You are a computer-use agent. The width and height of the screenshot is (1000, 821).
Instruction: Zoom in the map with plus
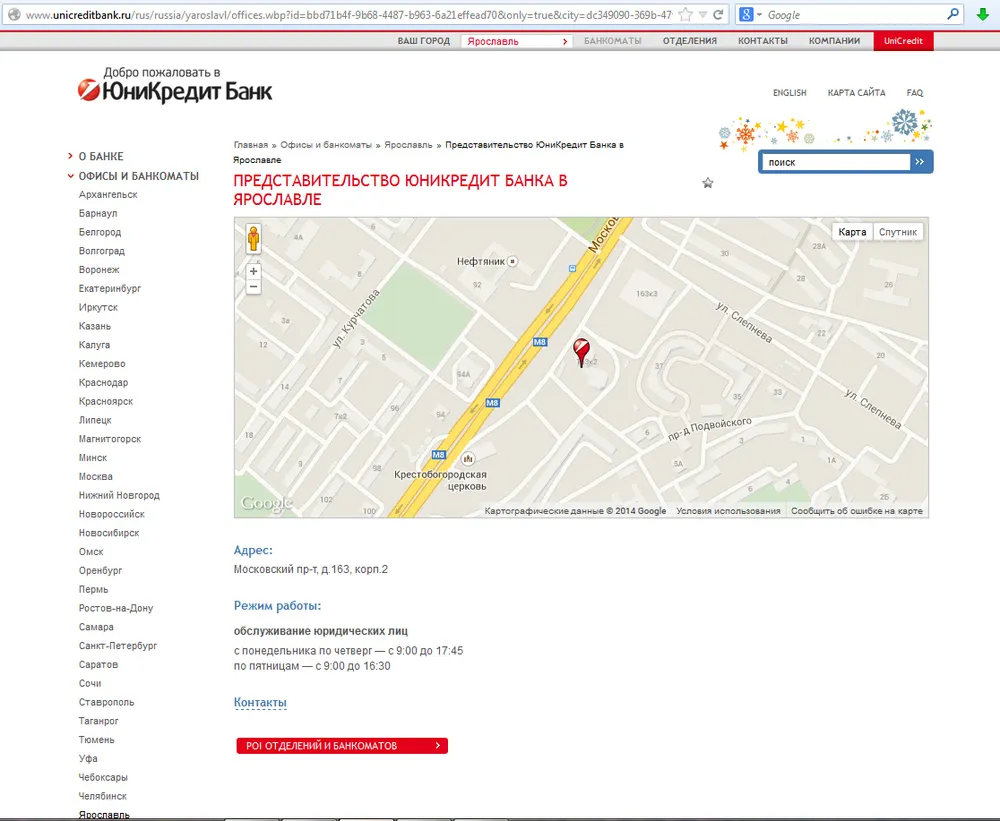coord(253,271)
